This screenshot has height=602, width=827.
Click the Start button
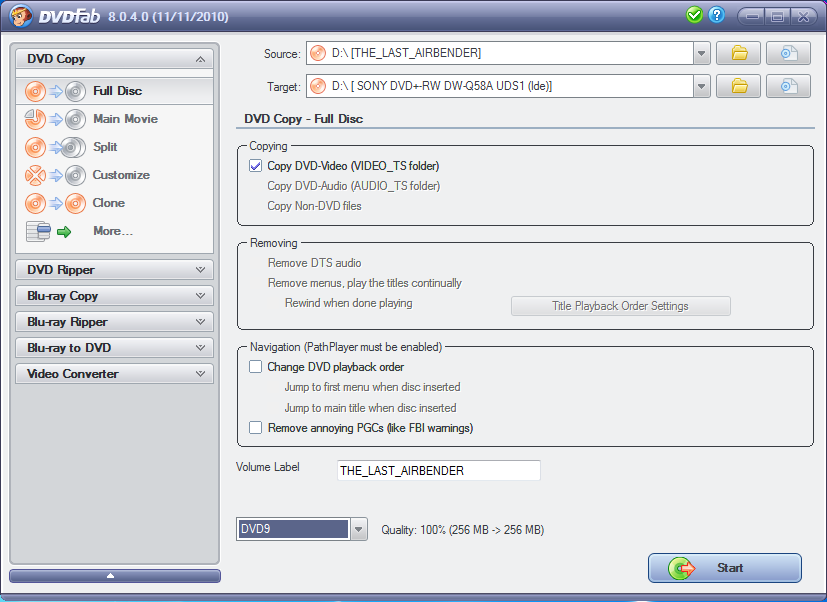[x=725, y=568]
